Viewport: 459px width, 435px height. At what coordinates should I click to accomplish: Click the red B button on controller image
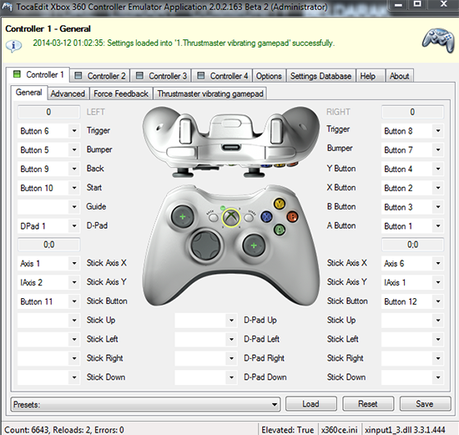pos(292,217)
